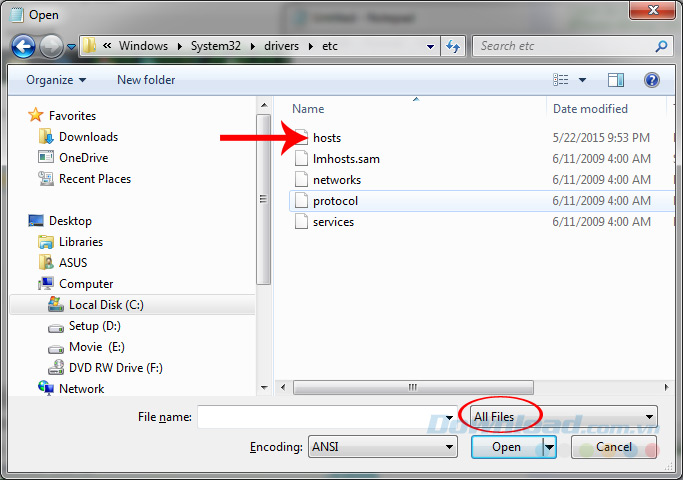This screenshot has height=480, width=683.
Task: Click the horizontal scrollbar thumb in the file list
Action: tap(413, 387)
